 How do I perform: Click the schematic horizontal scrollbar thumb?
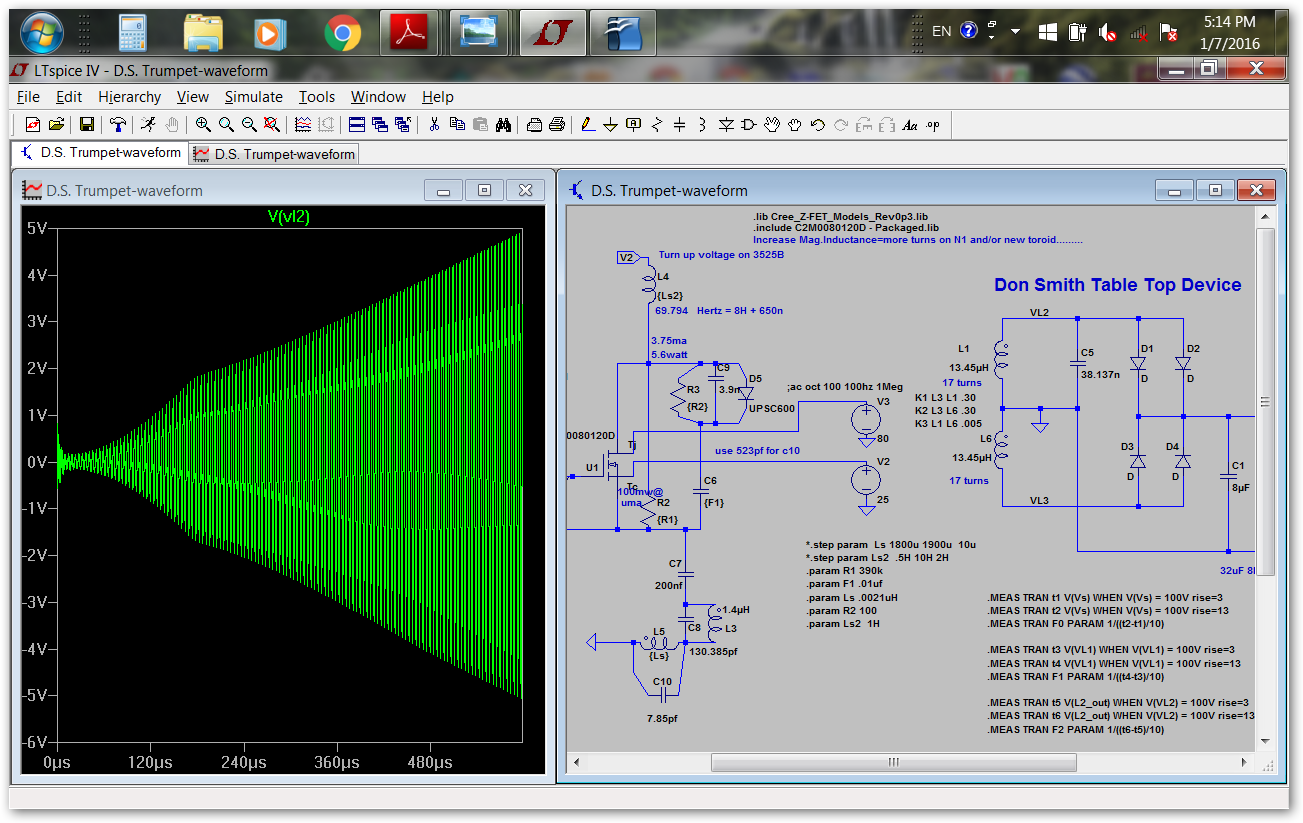click(894, 762)
